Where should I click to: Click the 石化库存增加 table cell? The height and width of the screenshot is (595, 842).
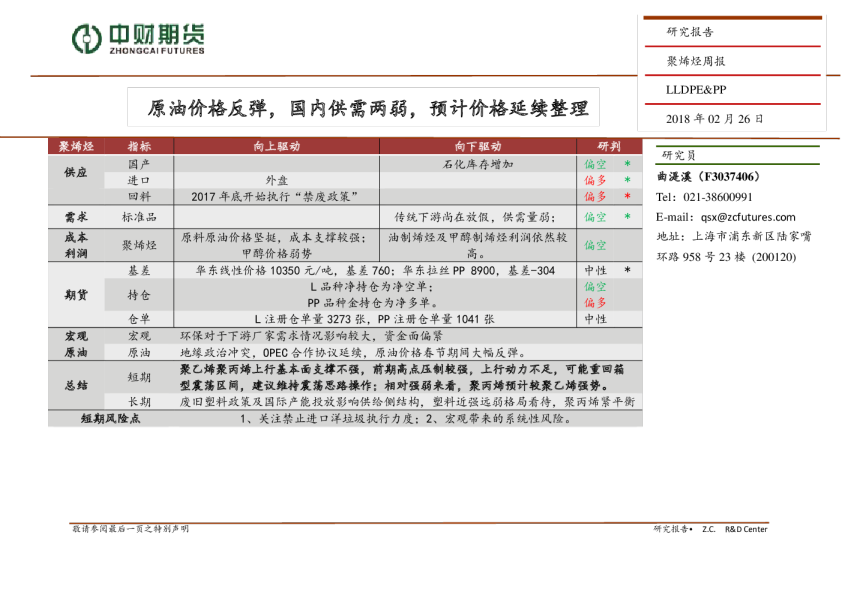[478, 164]
